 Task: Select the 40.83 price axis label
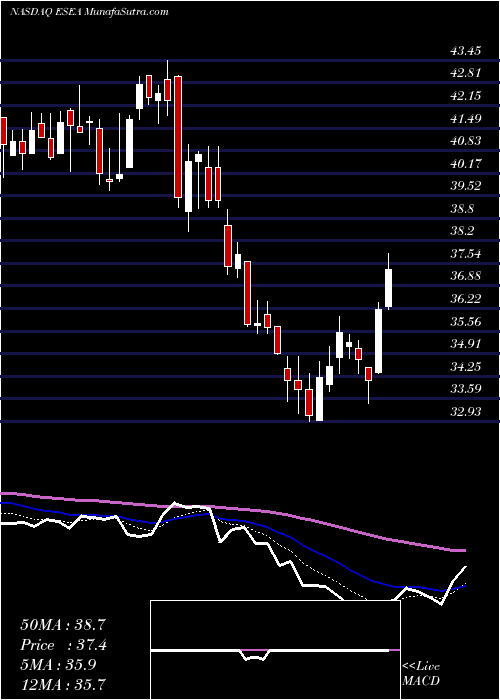466,141
